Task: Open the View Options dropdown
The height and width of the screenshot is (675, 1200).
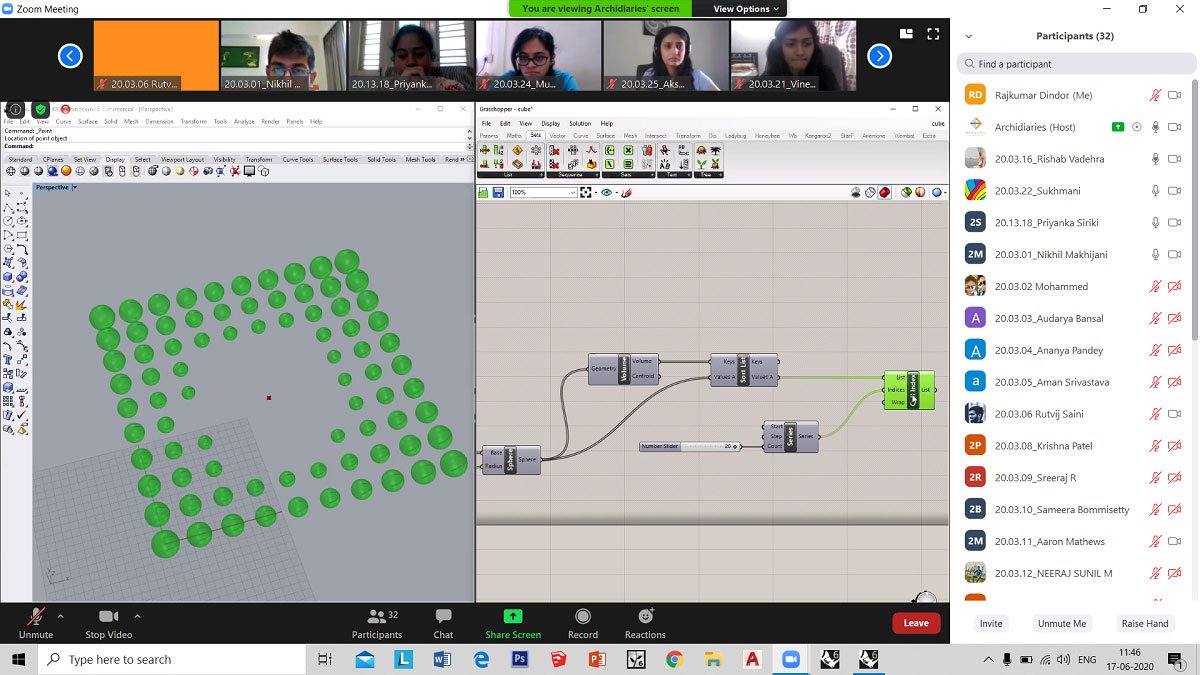Action: 747,9
